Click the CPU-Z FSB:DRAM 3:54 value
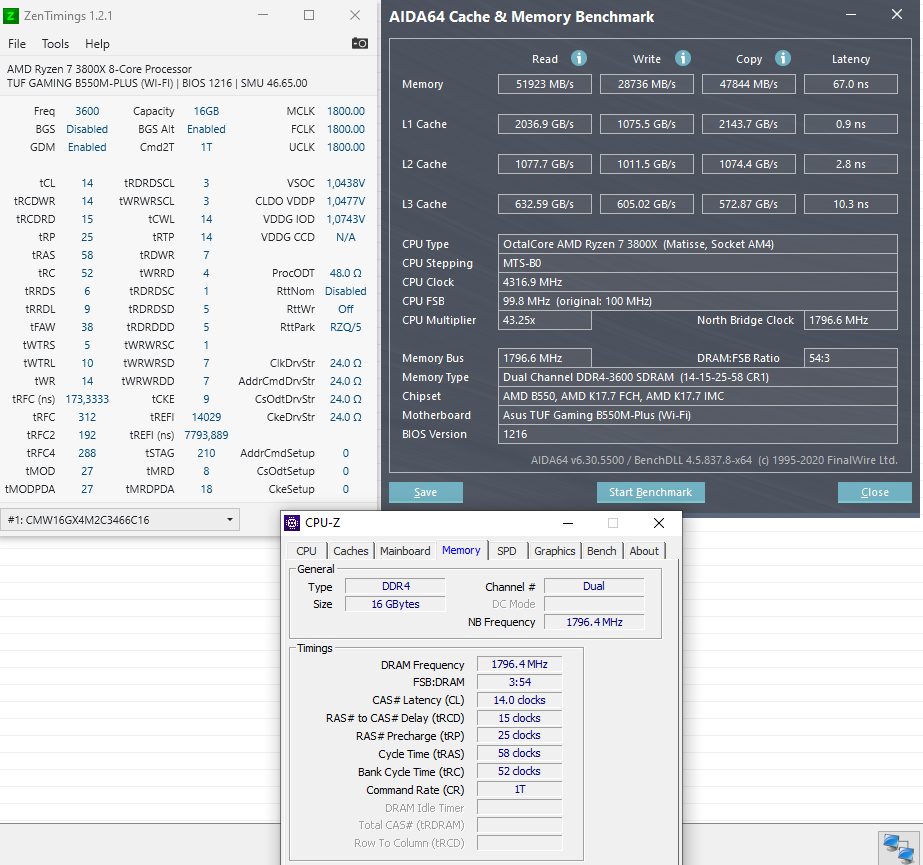Viewport: 923px width, 865px height. [x=519, y=682]
